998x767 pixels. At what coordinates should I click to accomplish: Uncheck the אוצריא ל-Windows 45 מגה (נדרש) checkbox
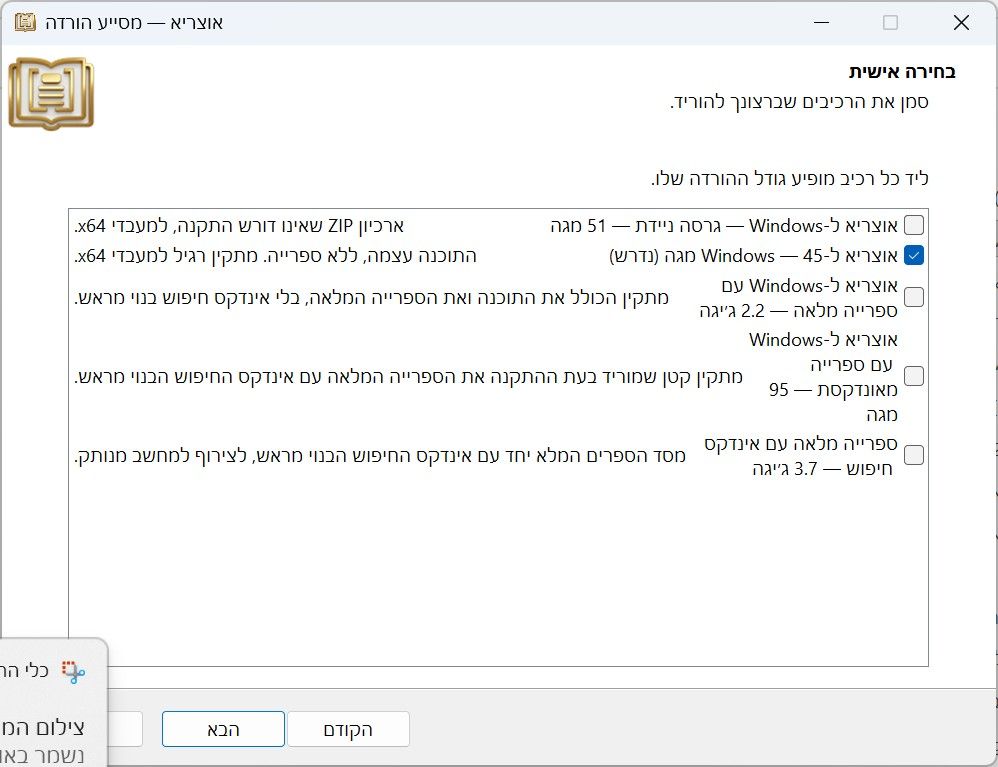[x=913, y=255]
